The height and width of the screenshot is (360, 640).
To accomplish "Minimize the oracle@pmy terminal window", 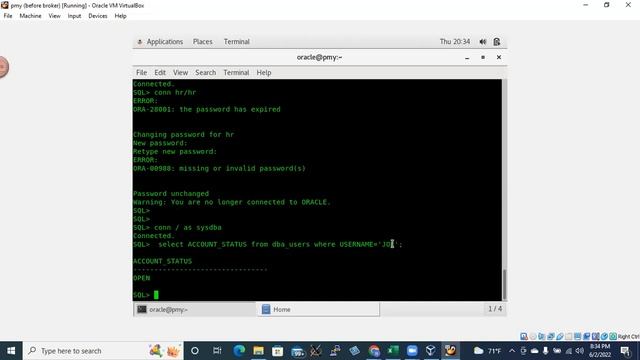I will pos(467,58).
